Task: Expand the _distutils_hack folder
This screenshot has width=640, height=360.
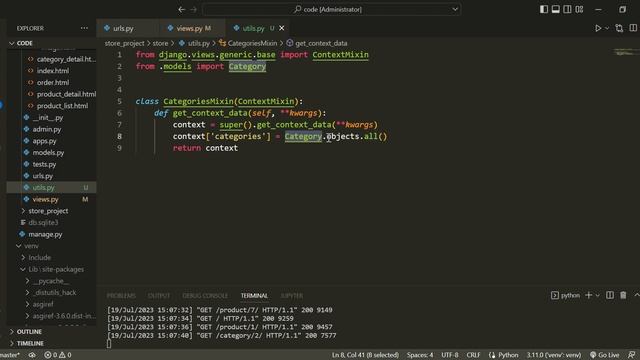Action: pyautogui.click(x=55, y=293)
